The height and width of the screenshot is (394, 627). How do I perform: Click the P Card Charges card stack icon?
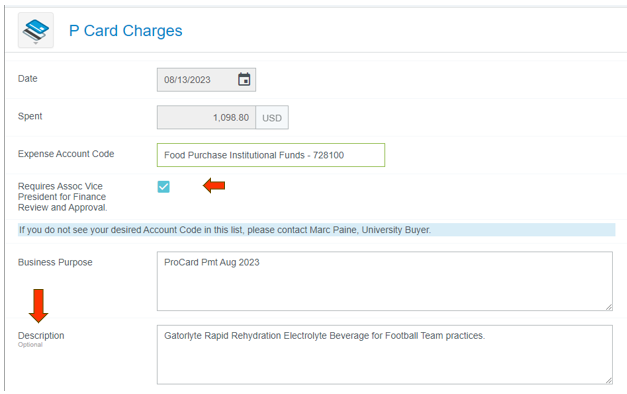(36, 30)
